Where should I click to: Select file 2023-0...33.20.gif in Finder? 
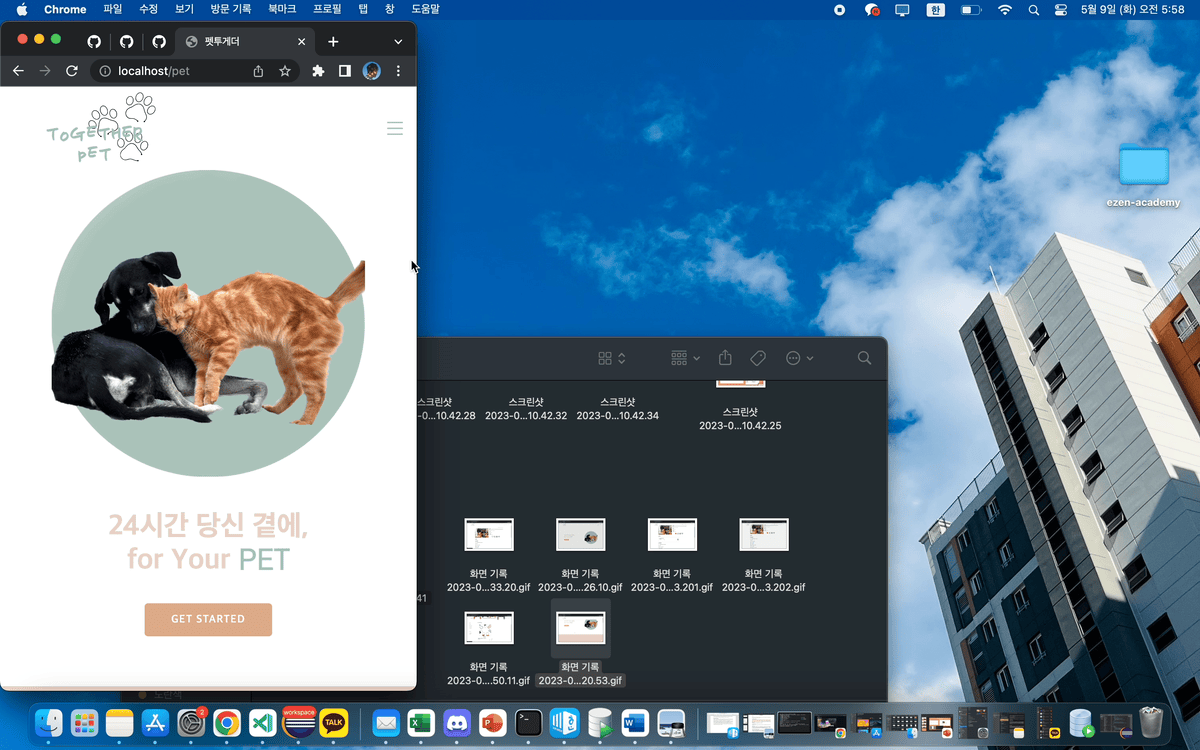tap(489, 555)
